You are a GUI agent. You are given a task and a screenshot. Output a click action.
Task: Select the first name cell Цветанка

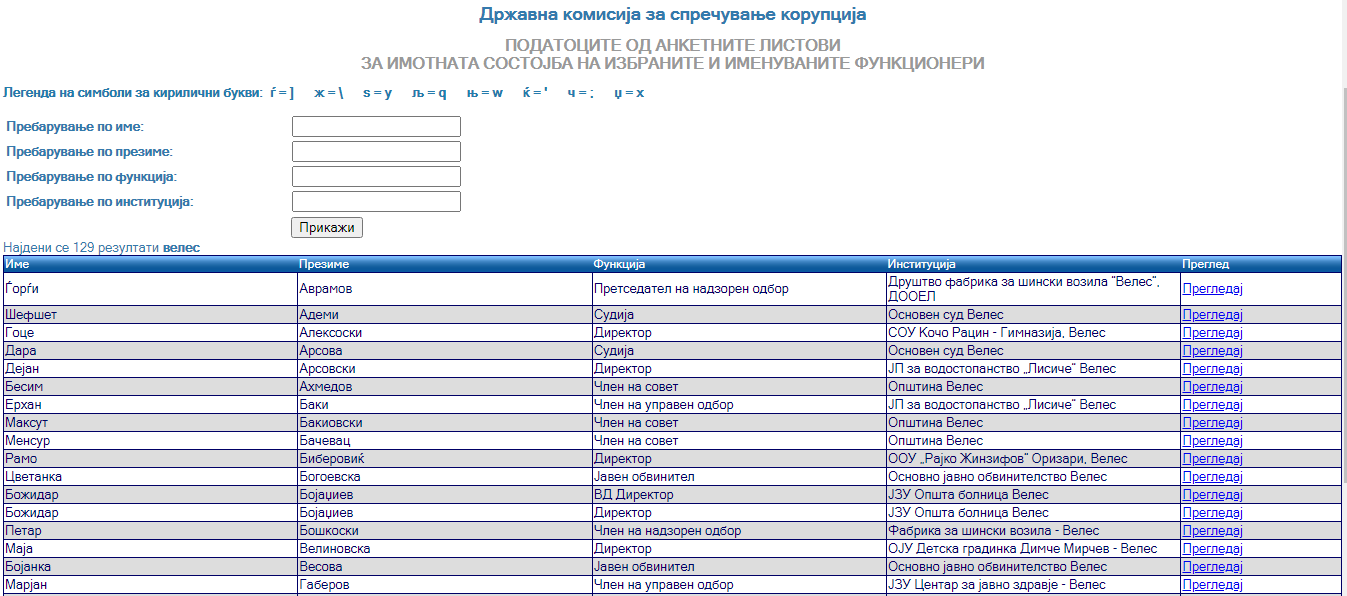(150, 477)
